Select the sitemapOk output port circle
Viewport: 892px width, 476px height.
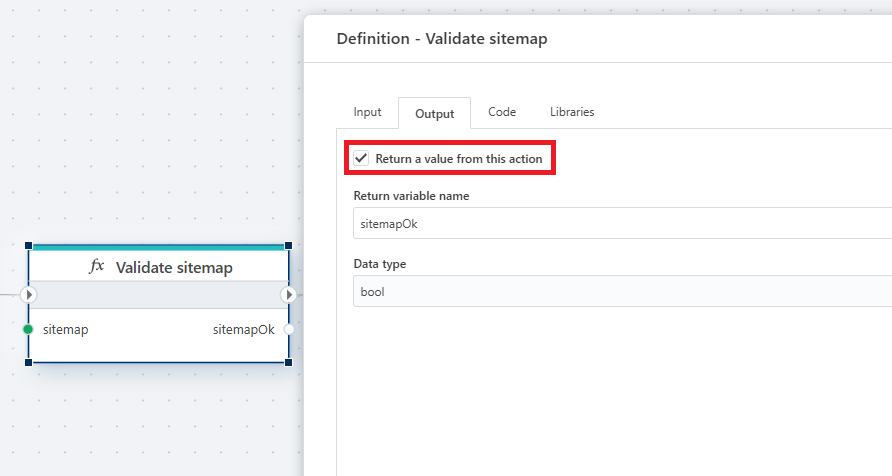click(289, 329)
